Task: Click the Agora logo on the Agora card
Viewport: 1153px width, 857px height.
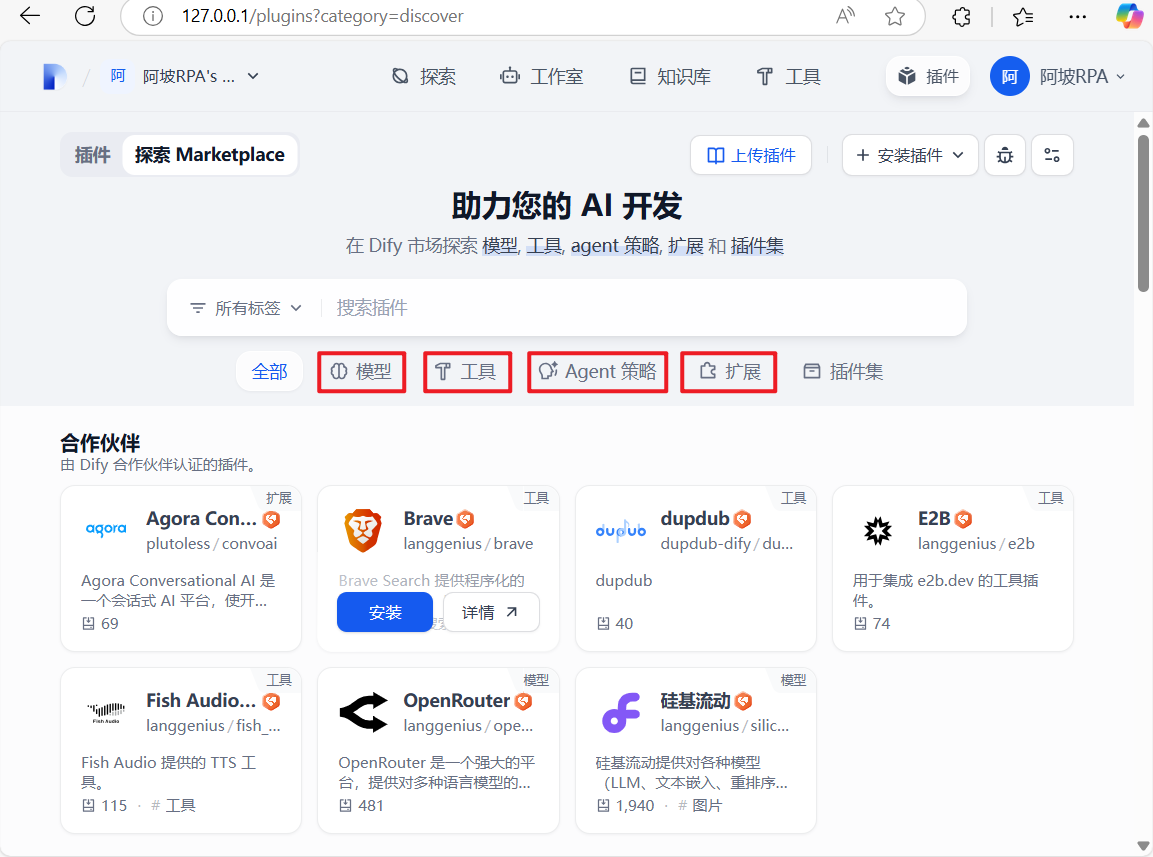Action: point(106,529)
